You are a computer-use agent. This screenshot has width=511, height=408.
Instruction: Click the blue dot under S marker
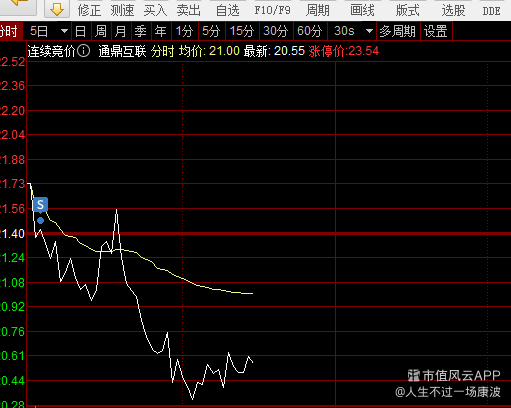[x=40, y=221]
